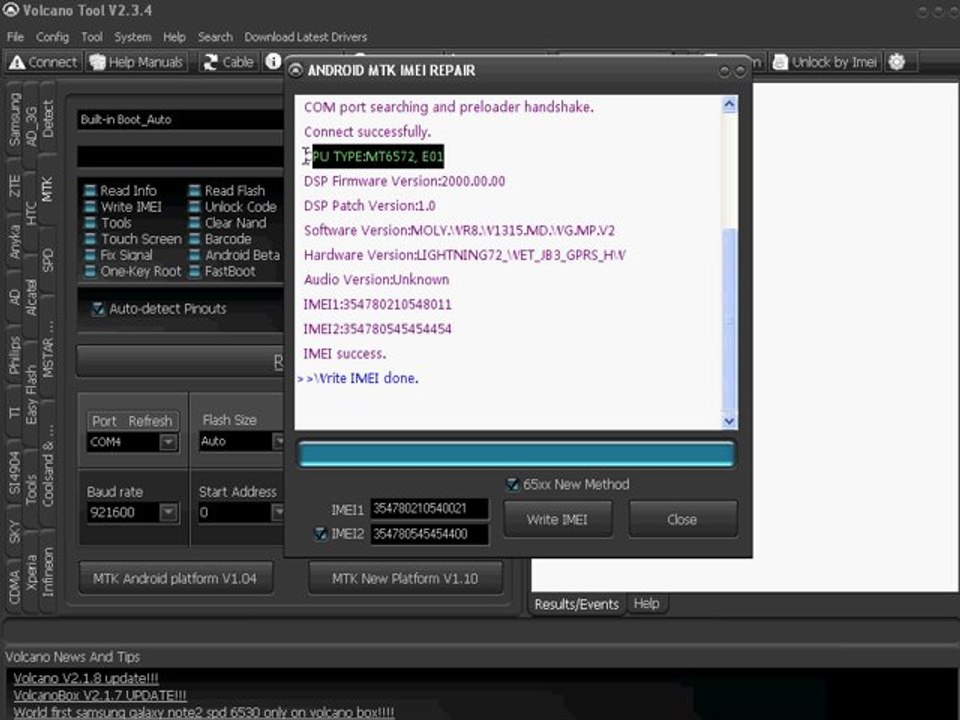The width and height of the screenshot is (960, 720).
Task: Switch to the Xperia side tab
Action: pyautogui.click(x=31, y=571)
